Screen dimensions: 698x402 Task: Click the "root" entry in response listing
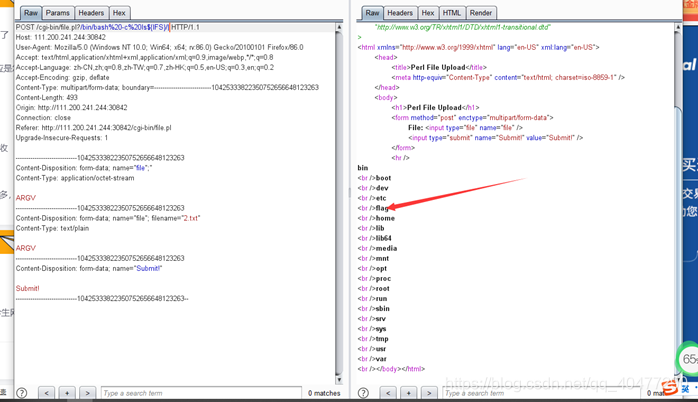382,288
